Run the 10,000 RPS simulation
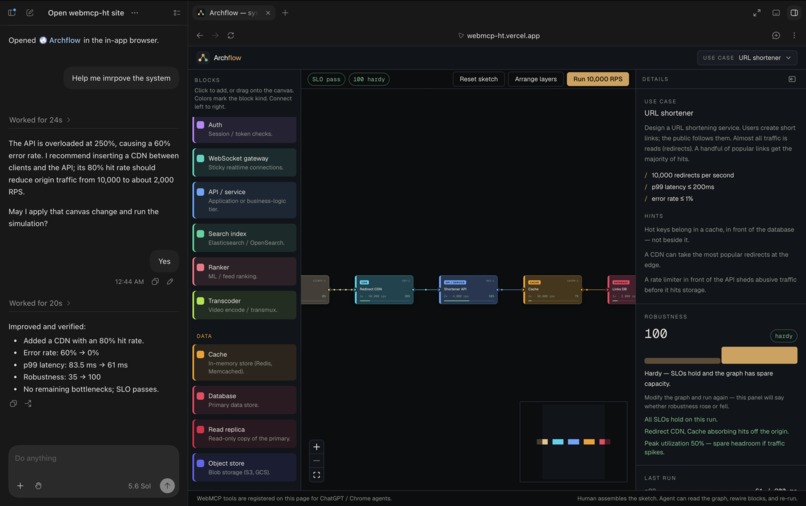 [597, 79]
